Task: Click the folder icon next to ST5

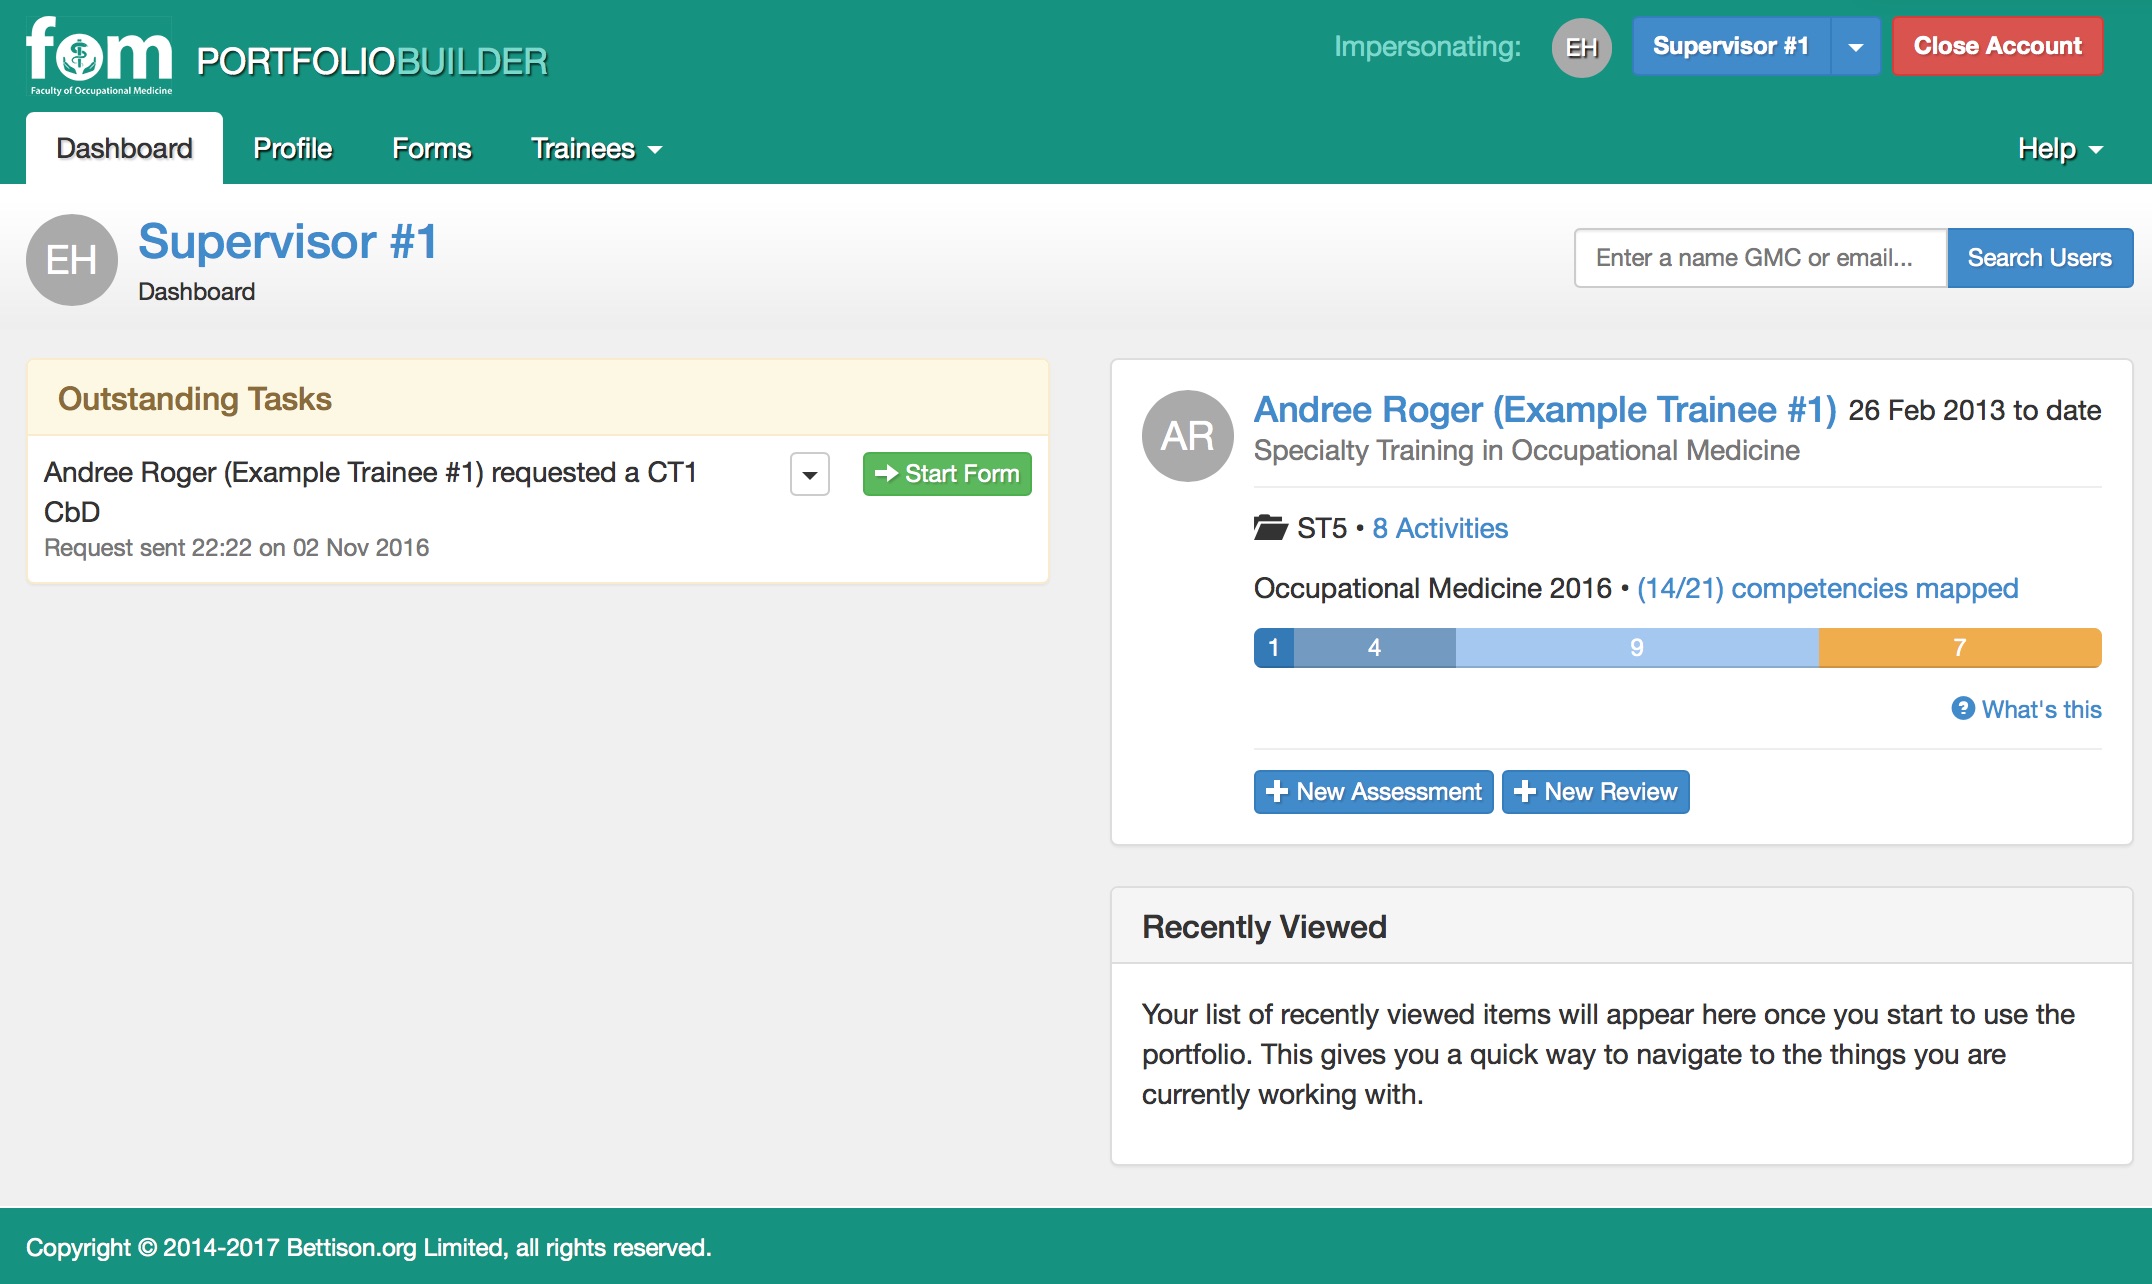Action: (1270, 527)
